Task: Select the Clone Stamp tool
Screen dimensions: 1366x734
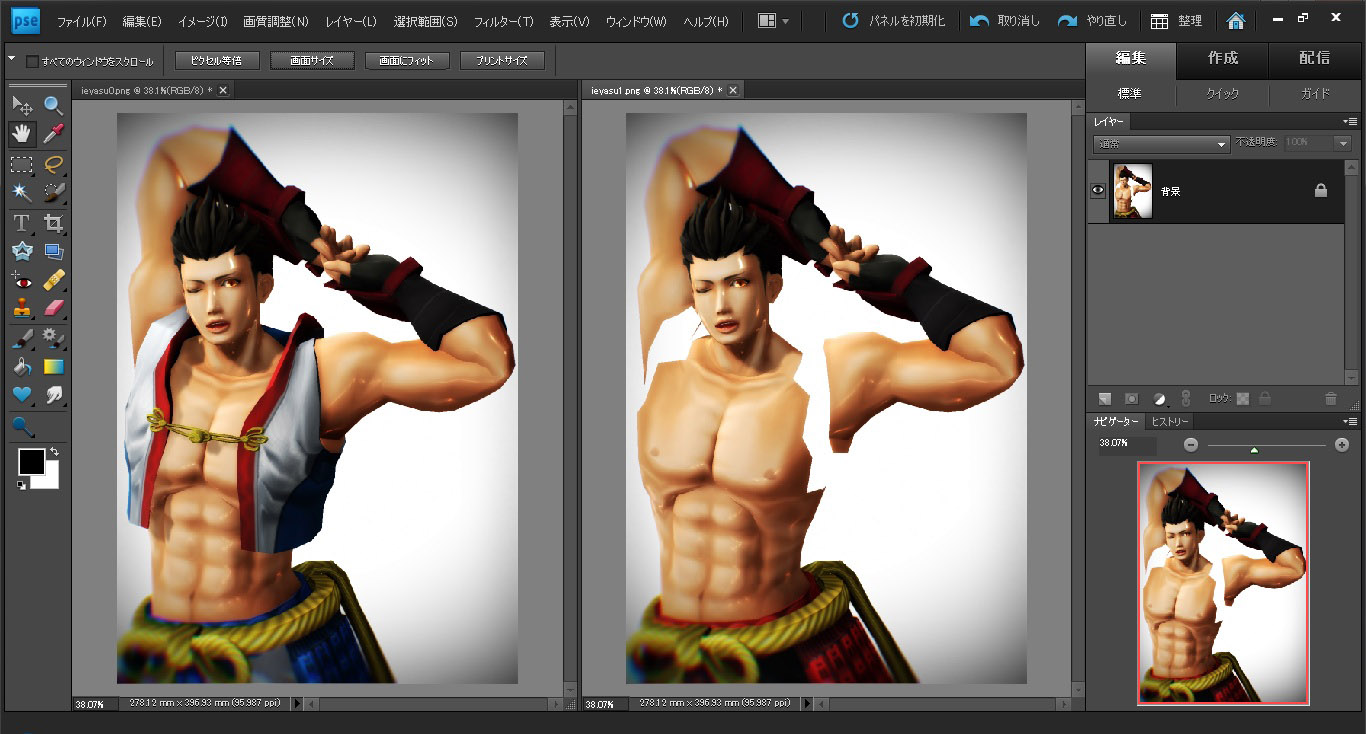Action: (x=22, y=308)
